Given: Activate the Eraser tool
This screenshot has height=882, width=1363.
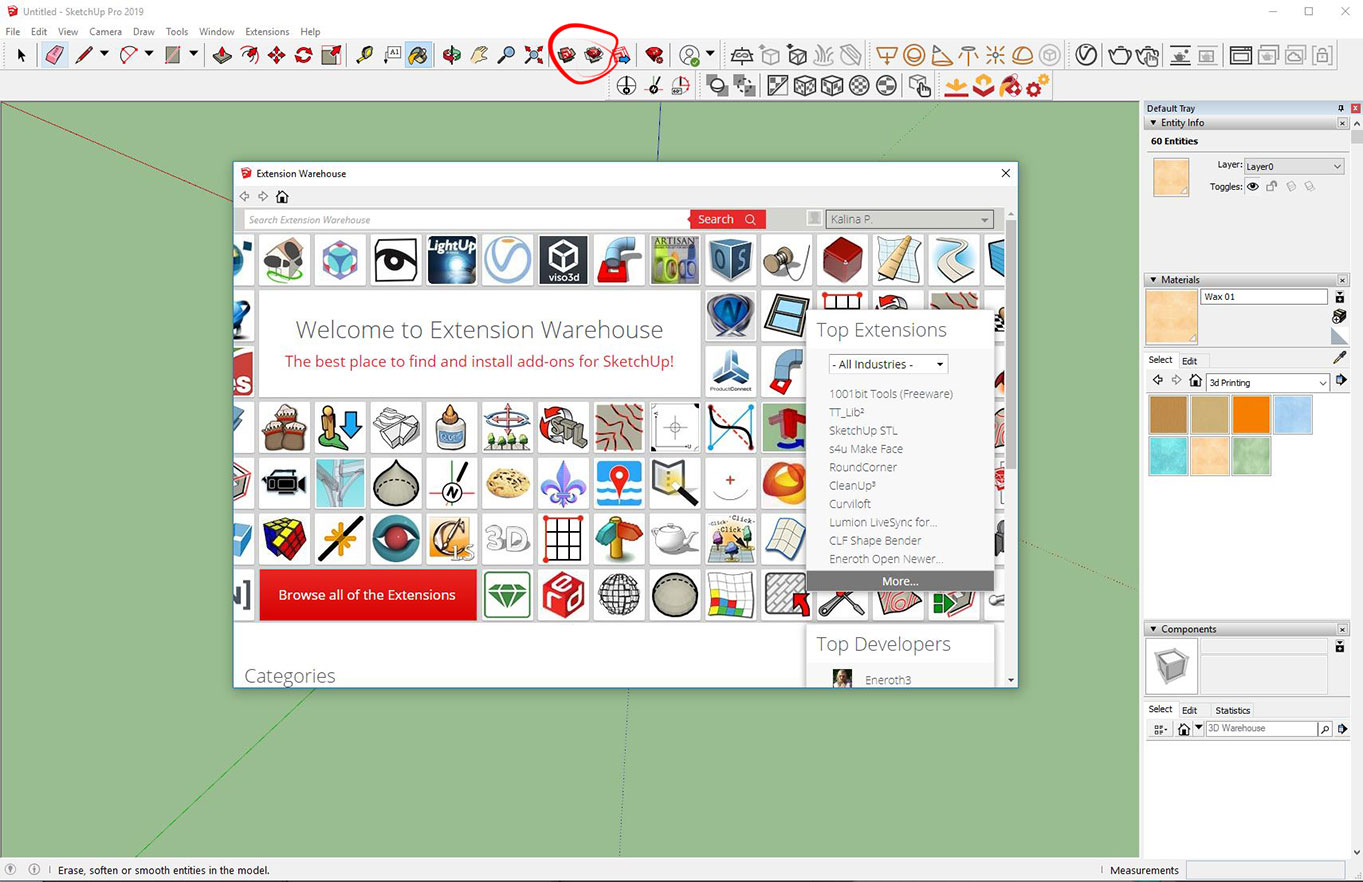Looking at the screenshot, I should coord(55,55).
